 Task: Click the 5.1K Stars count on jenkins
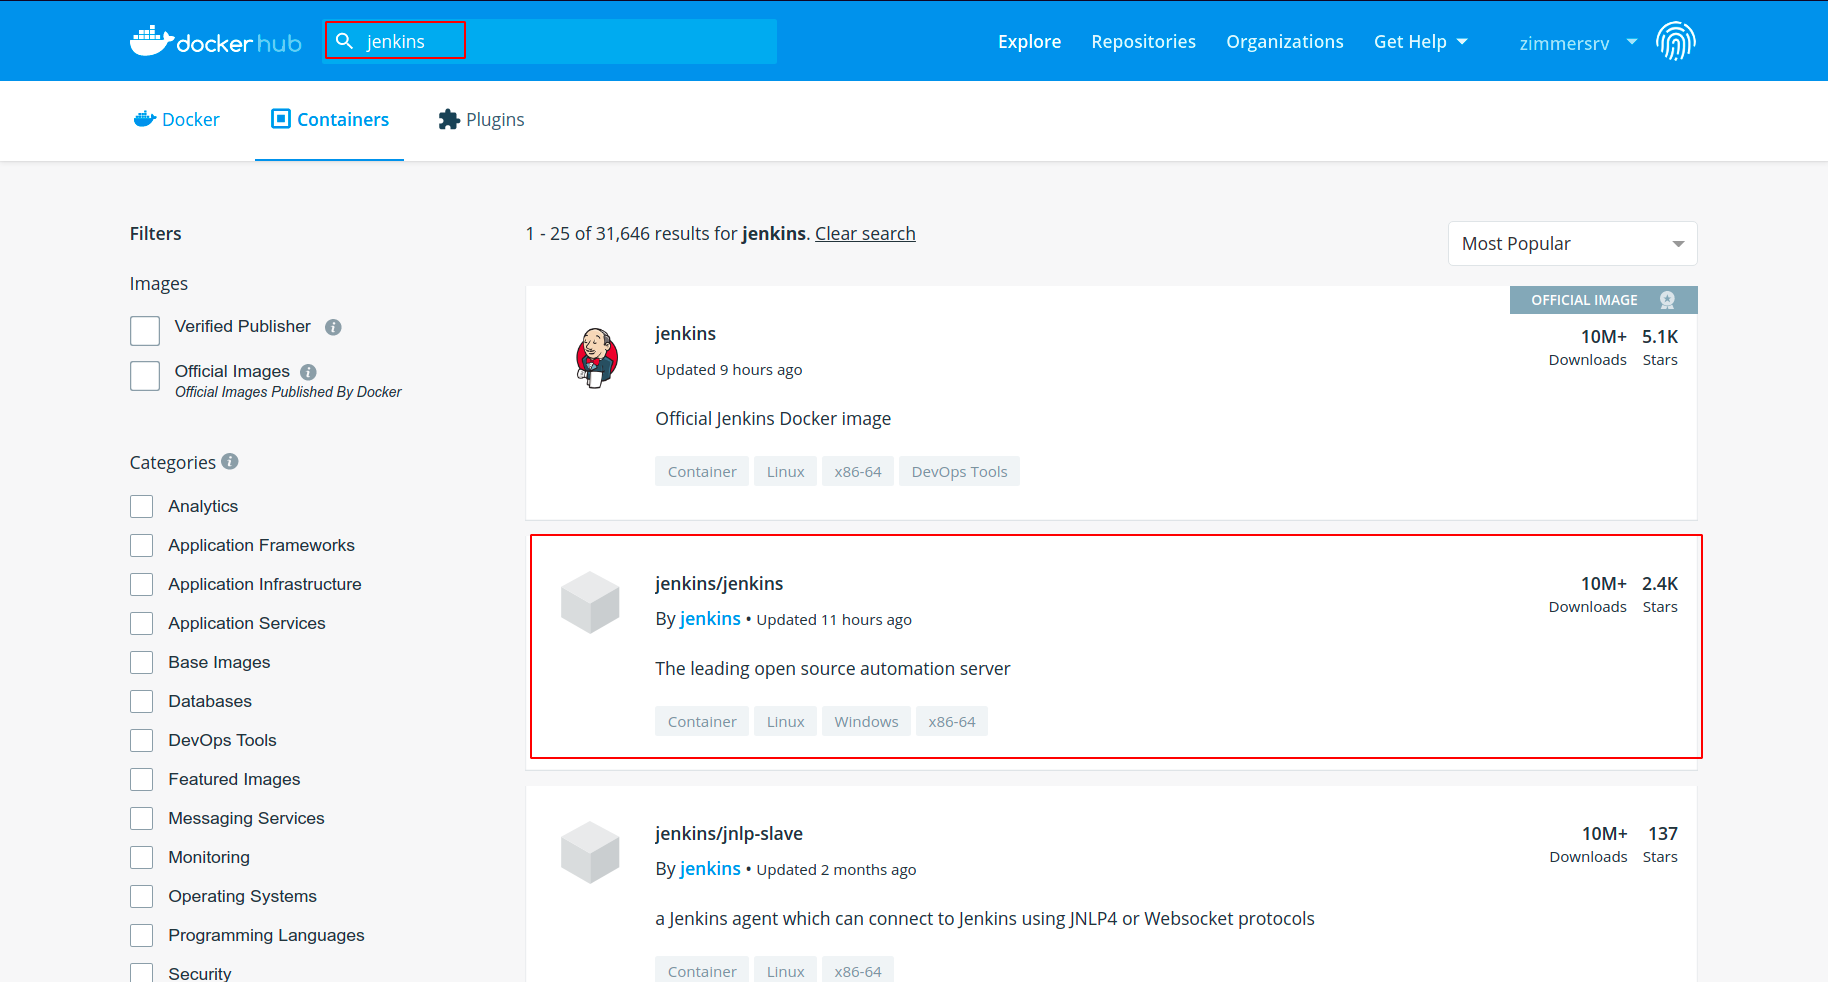coord(1660,347)
